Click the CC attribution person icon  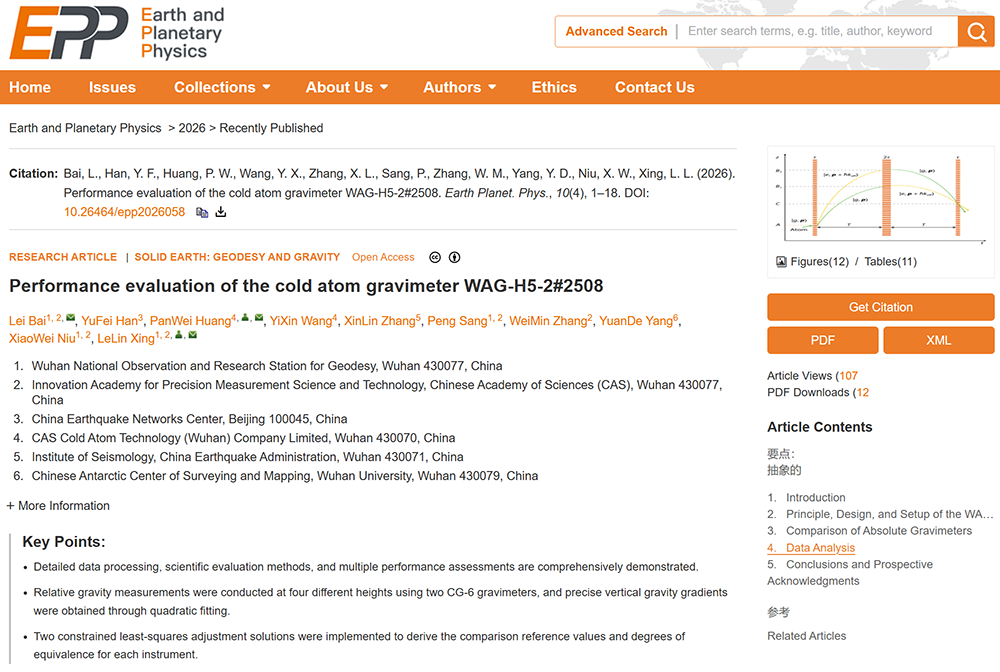click(x=454, y=257)
